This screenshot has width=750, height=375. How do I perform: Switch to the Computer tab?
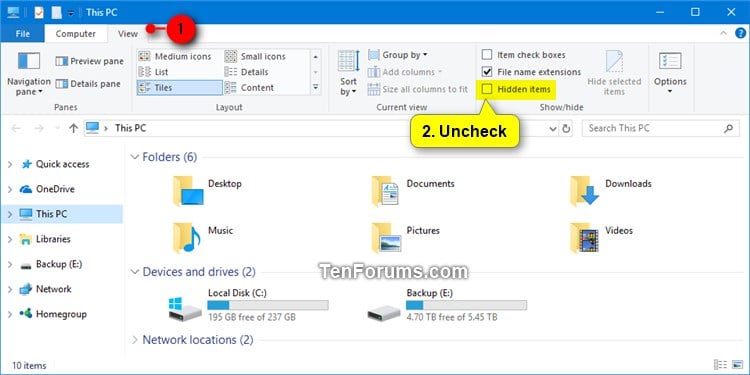[76, 34]
